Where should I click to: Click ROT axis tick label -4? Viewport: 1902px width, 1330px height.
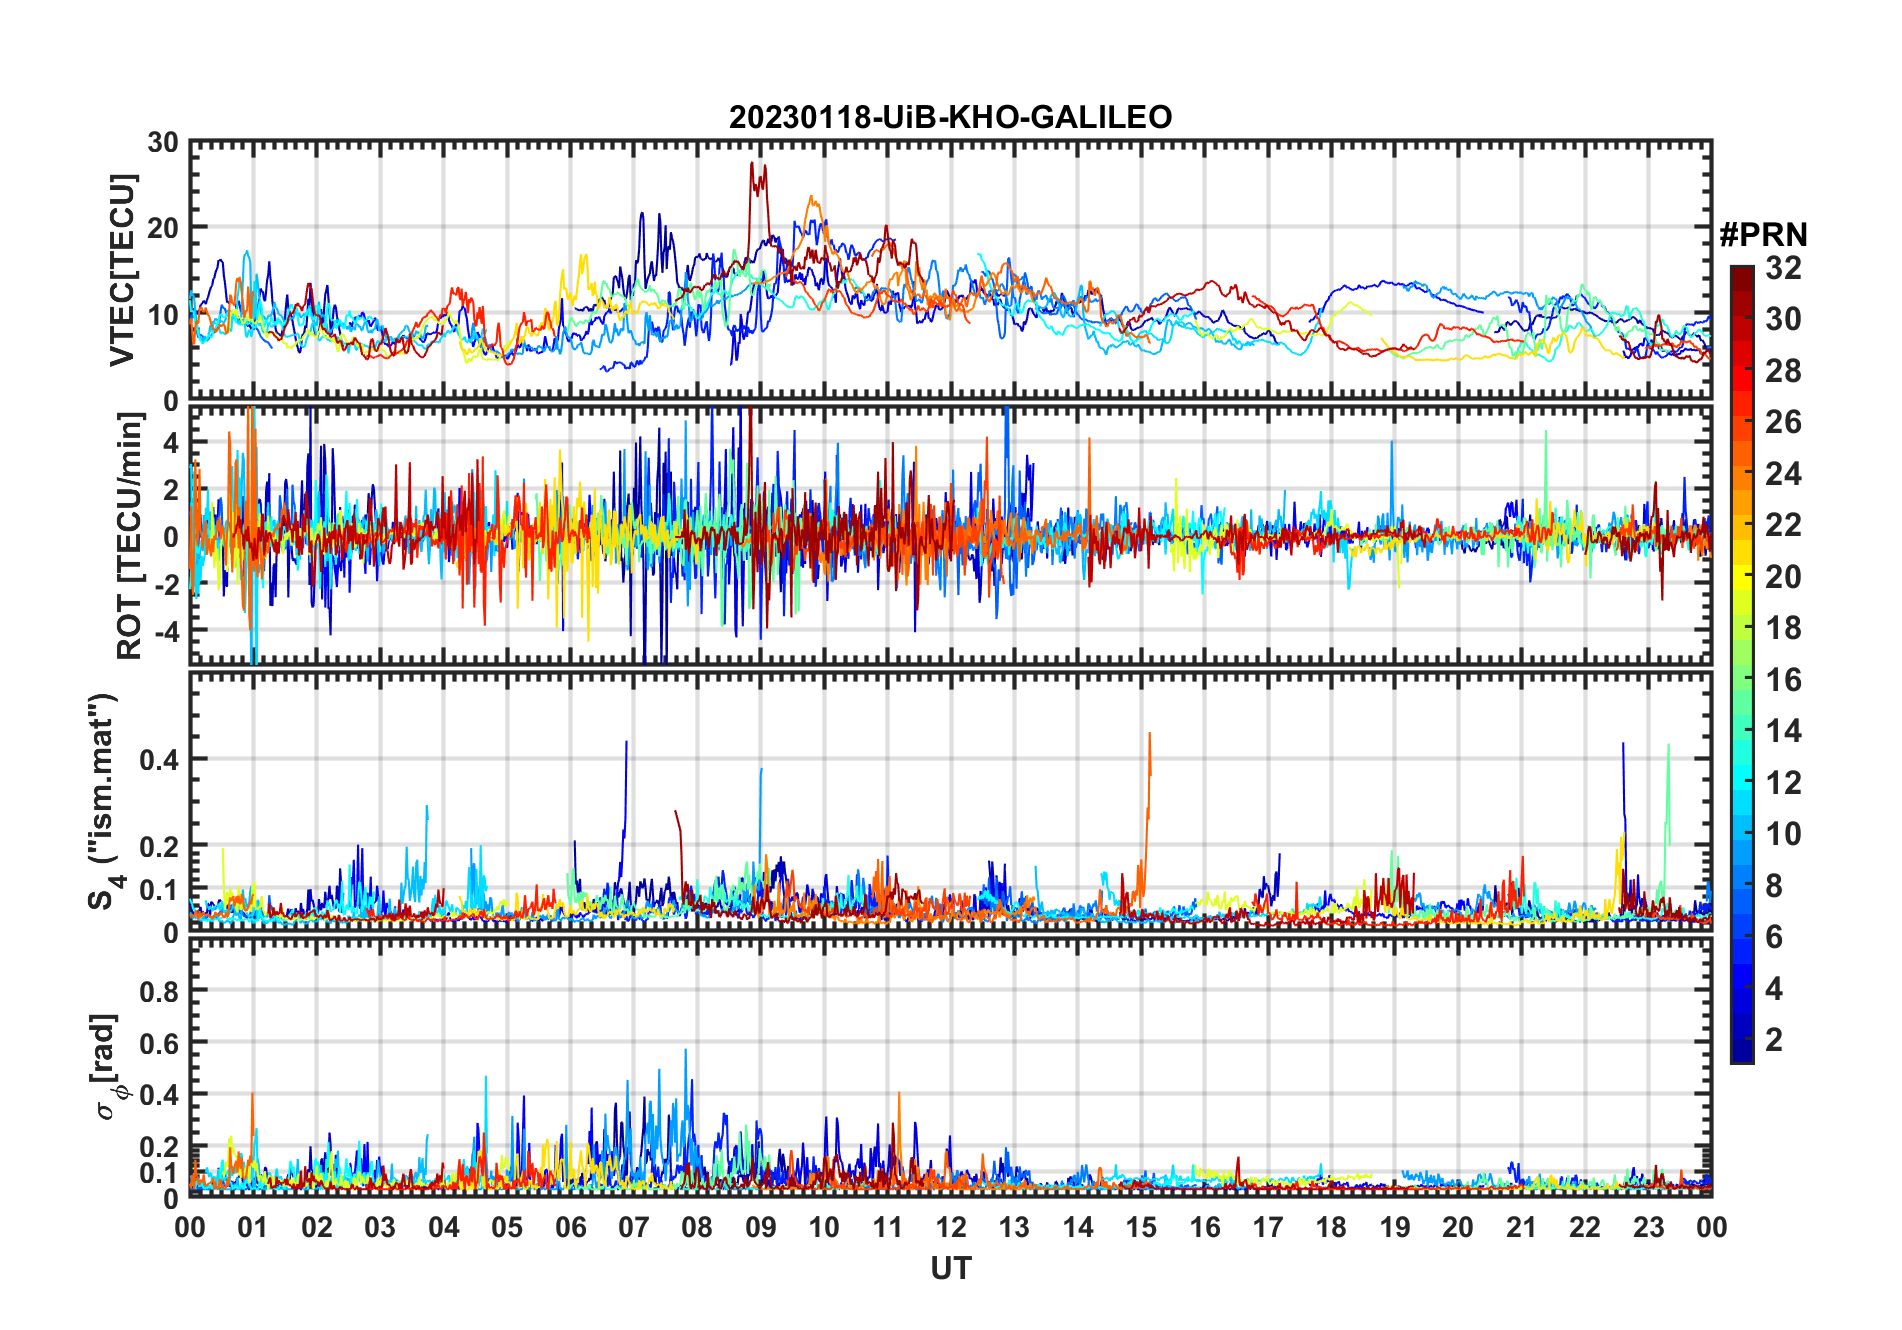pos(165,632)
